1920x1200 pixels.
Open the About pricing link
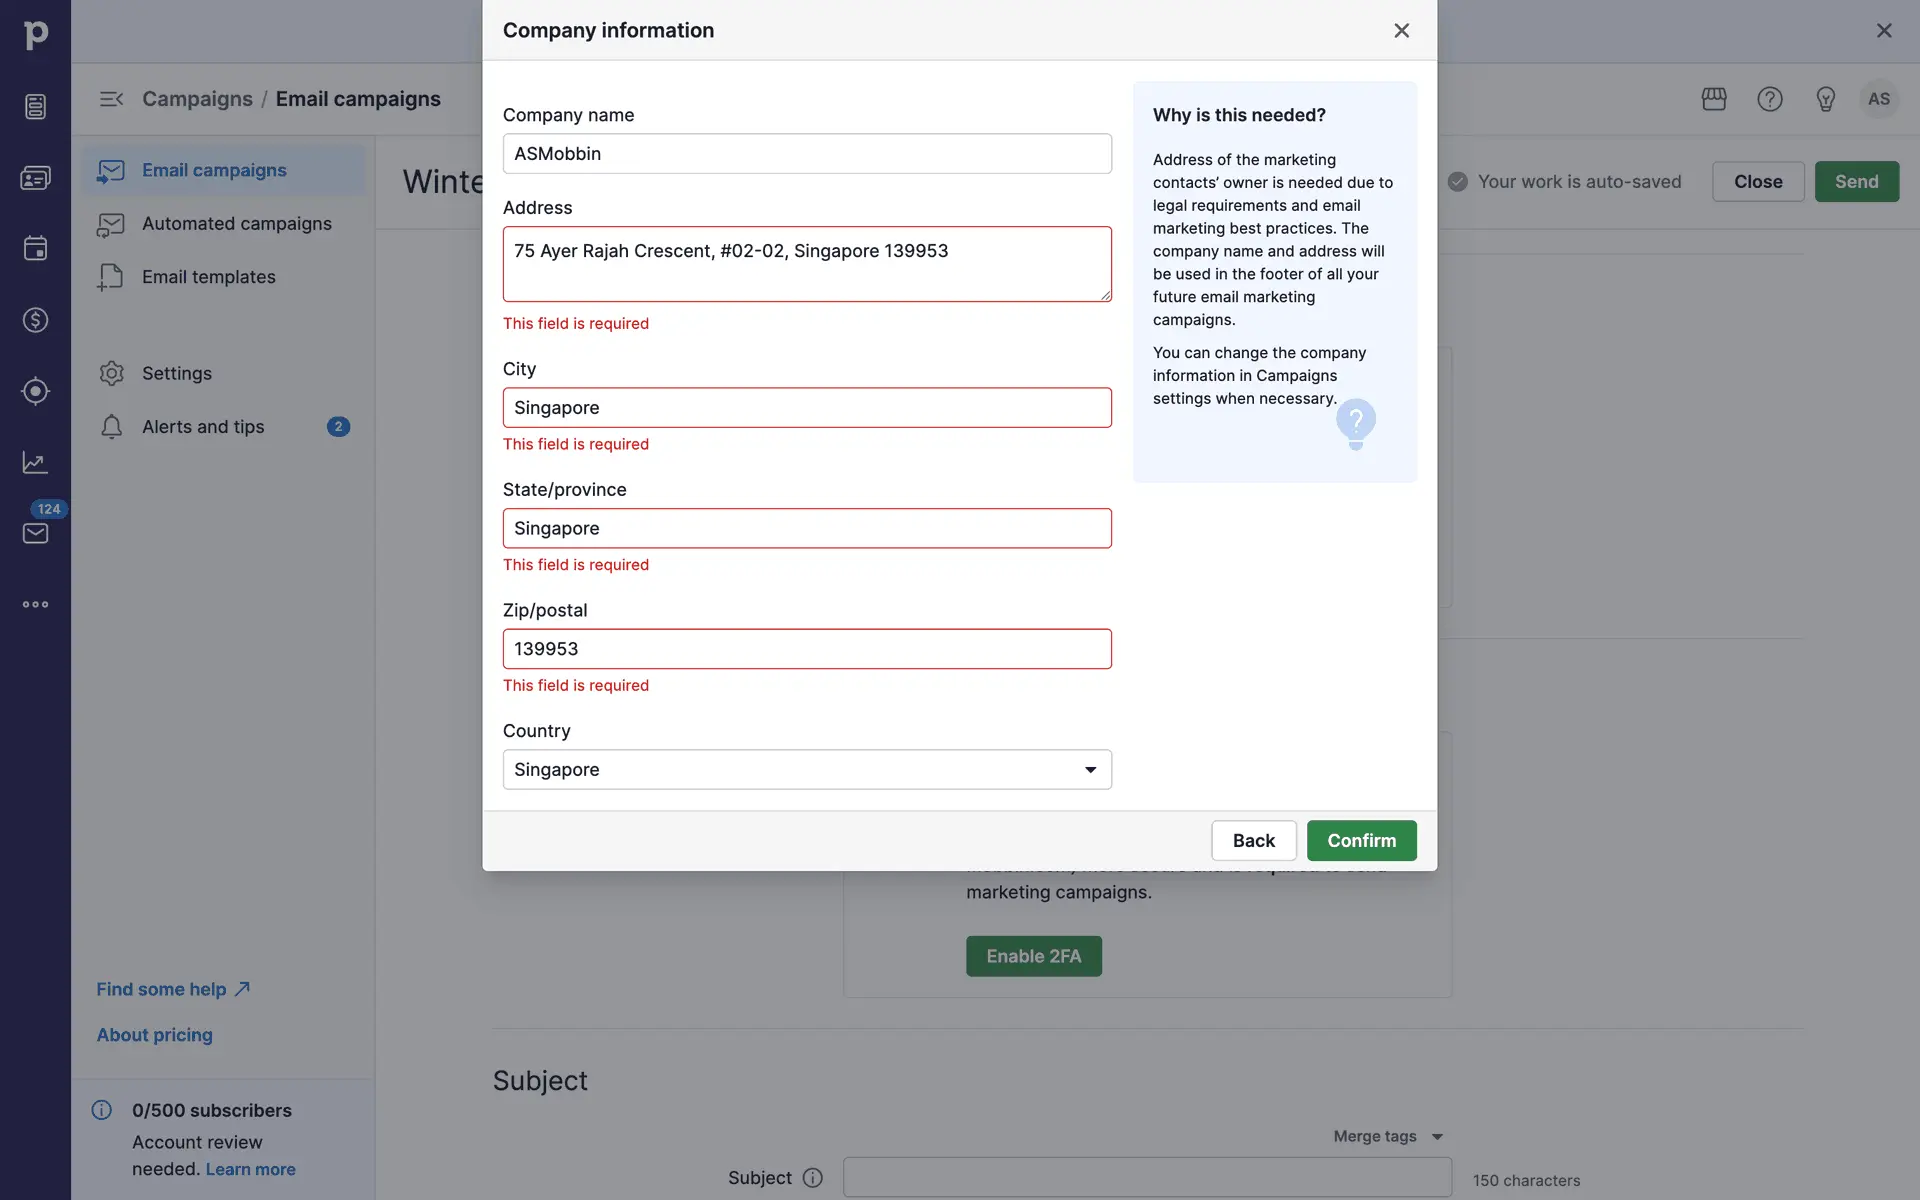tap(154, 1035)
